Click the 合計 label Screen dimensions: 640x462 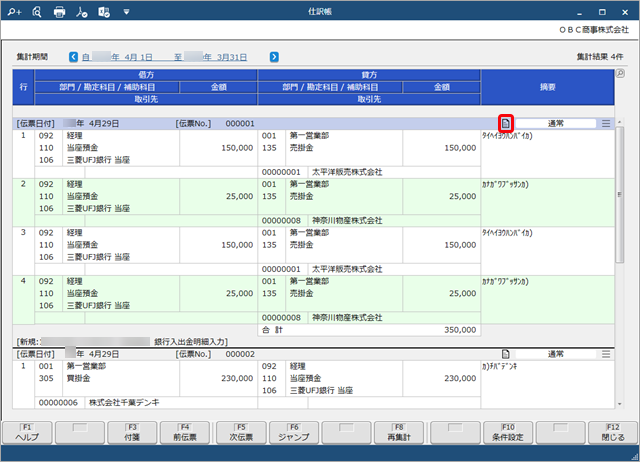click(x=272, y=330)
